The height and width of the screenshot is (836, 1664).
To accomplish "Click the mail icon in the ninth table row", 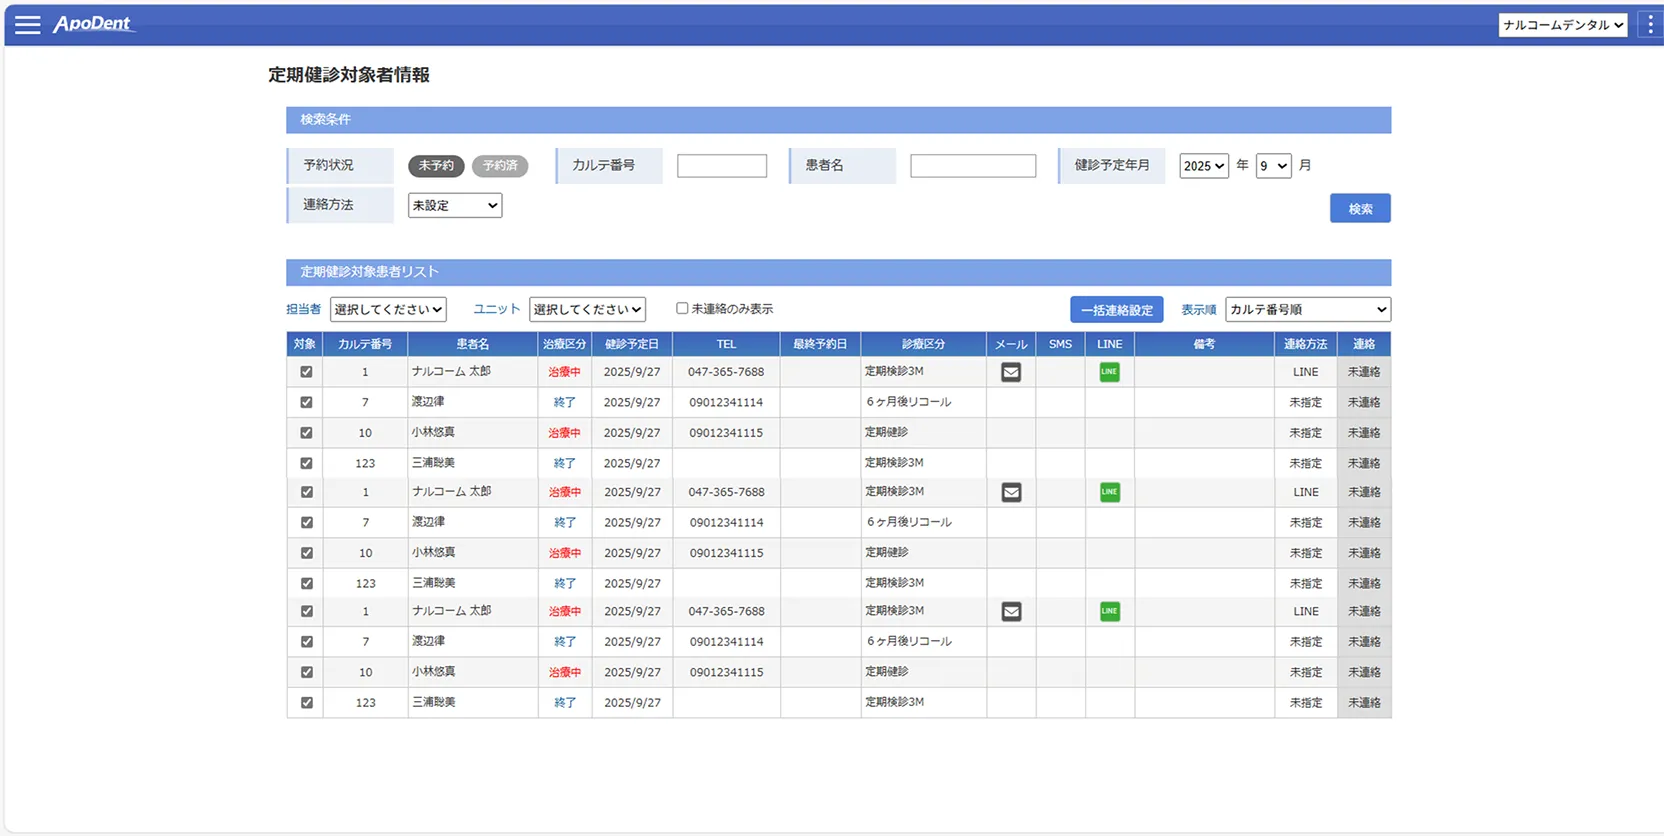I will (1011, 611).
